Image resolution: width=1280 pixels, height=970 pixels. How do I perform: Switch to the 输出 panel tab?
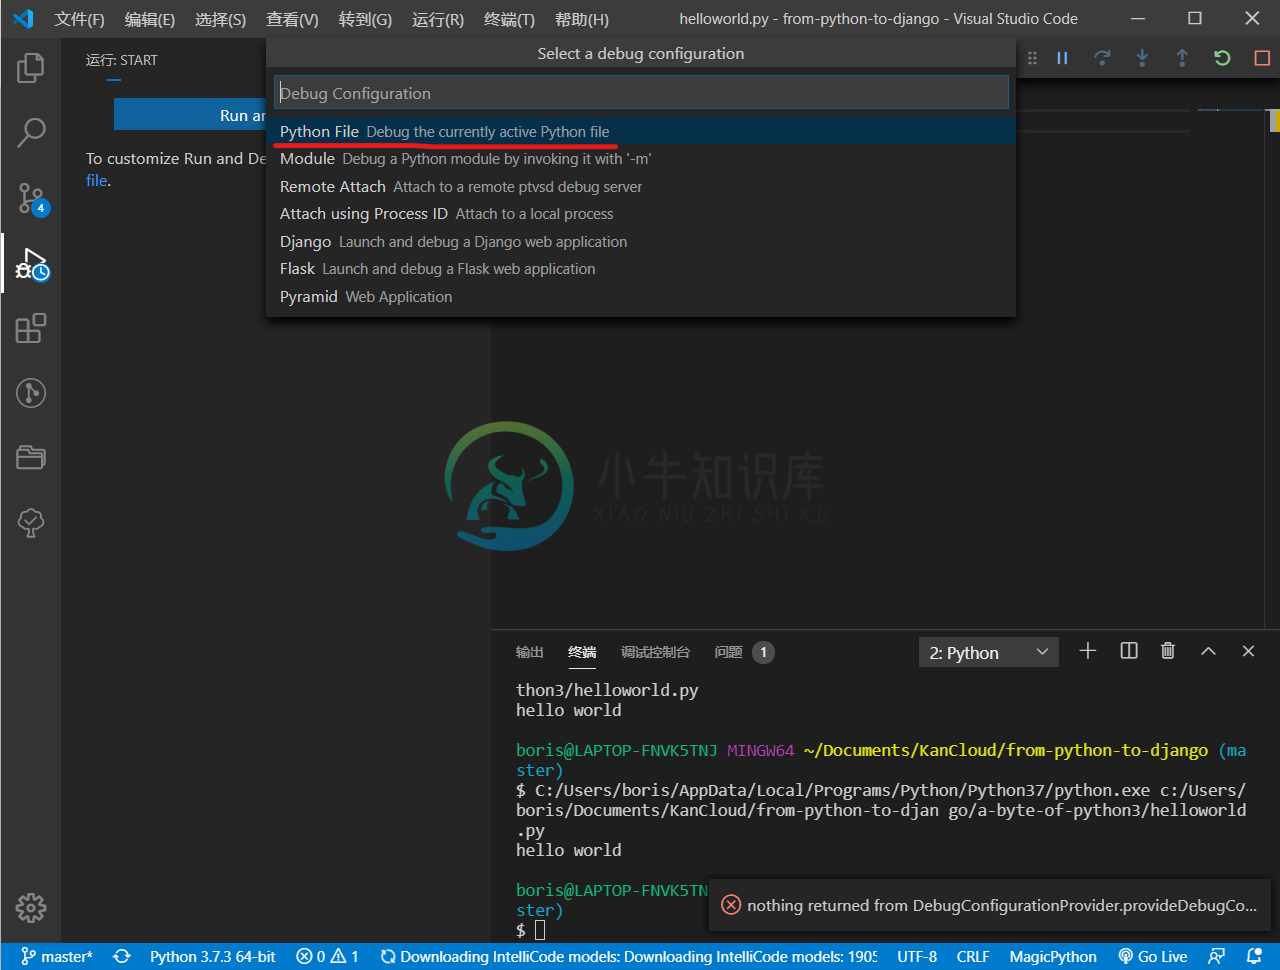click(530, 652)
